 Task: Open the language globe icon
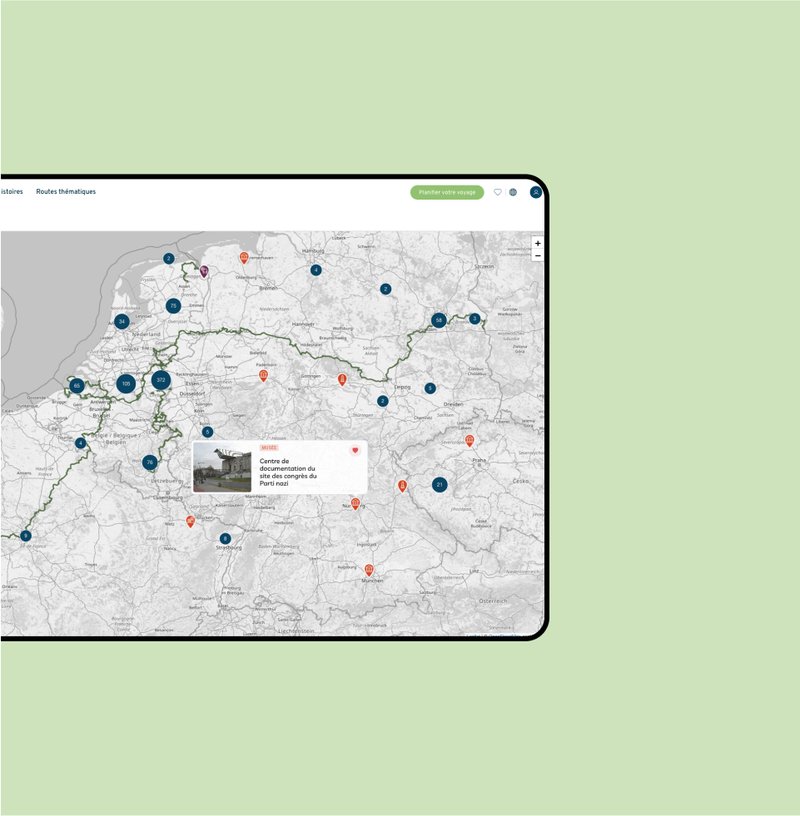[513, 192]
